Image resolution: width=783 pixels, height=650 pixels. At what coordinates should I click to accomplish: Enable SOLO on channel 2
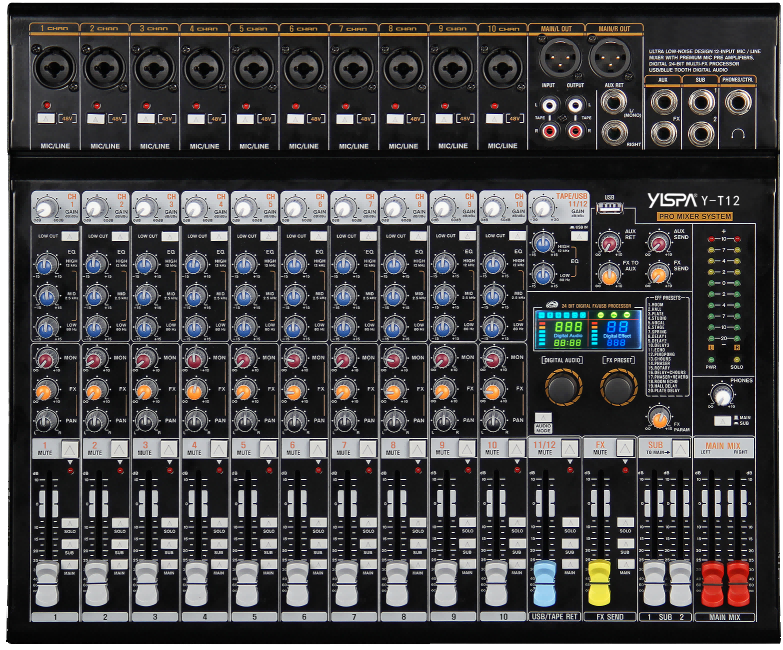(119, 523)
